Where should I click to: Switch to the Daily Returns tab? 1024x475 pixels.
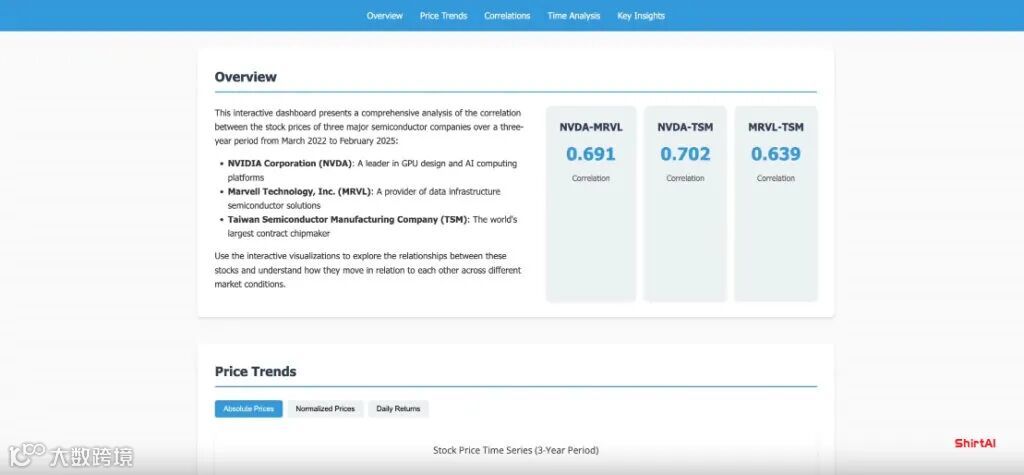398,408
